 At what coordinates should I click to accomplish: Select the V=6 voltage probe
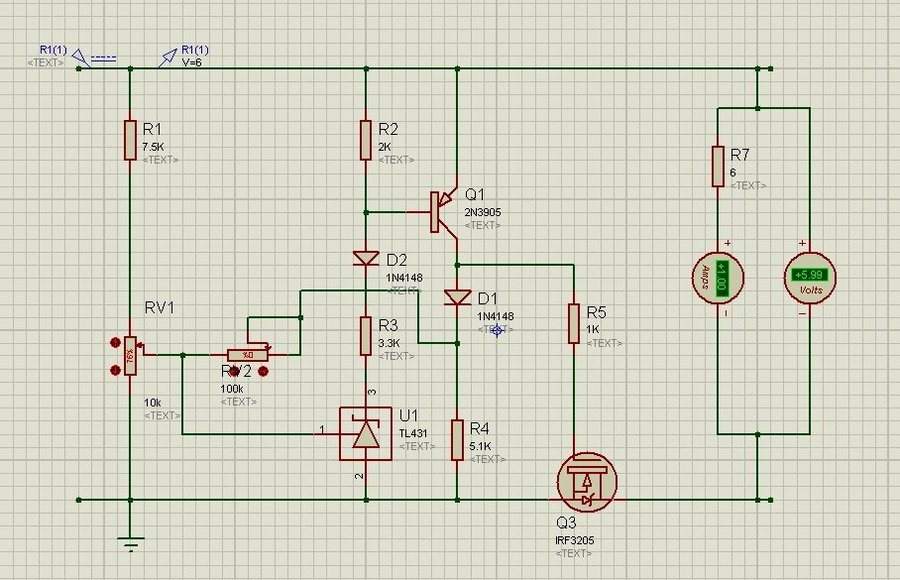pos(168,61)
